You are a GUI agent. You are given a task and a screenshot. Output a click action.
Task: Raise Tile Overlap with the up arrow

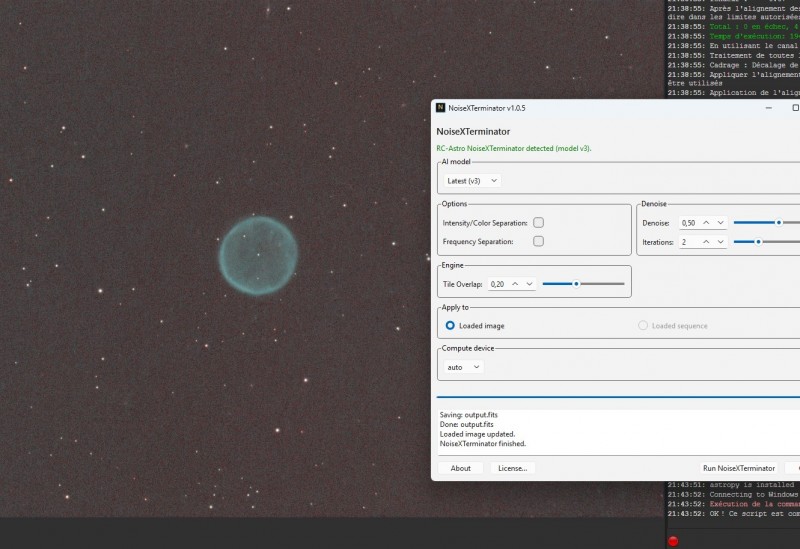coord(515,284)
